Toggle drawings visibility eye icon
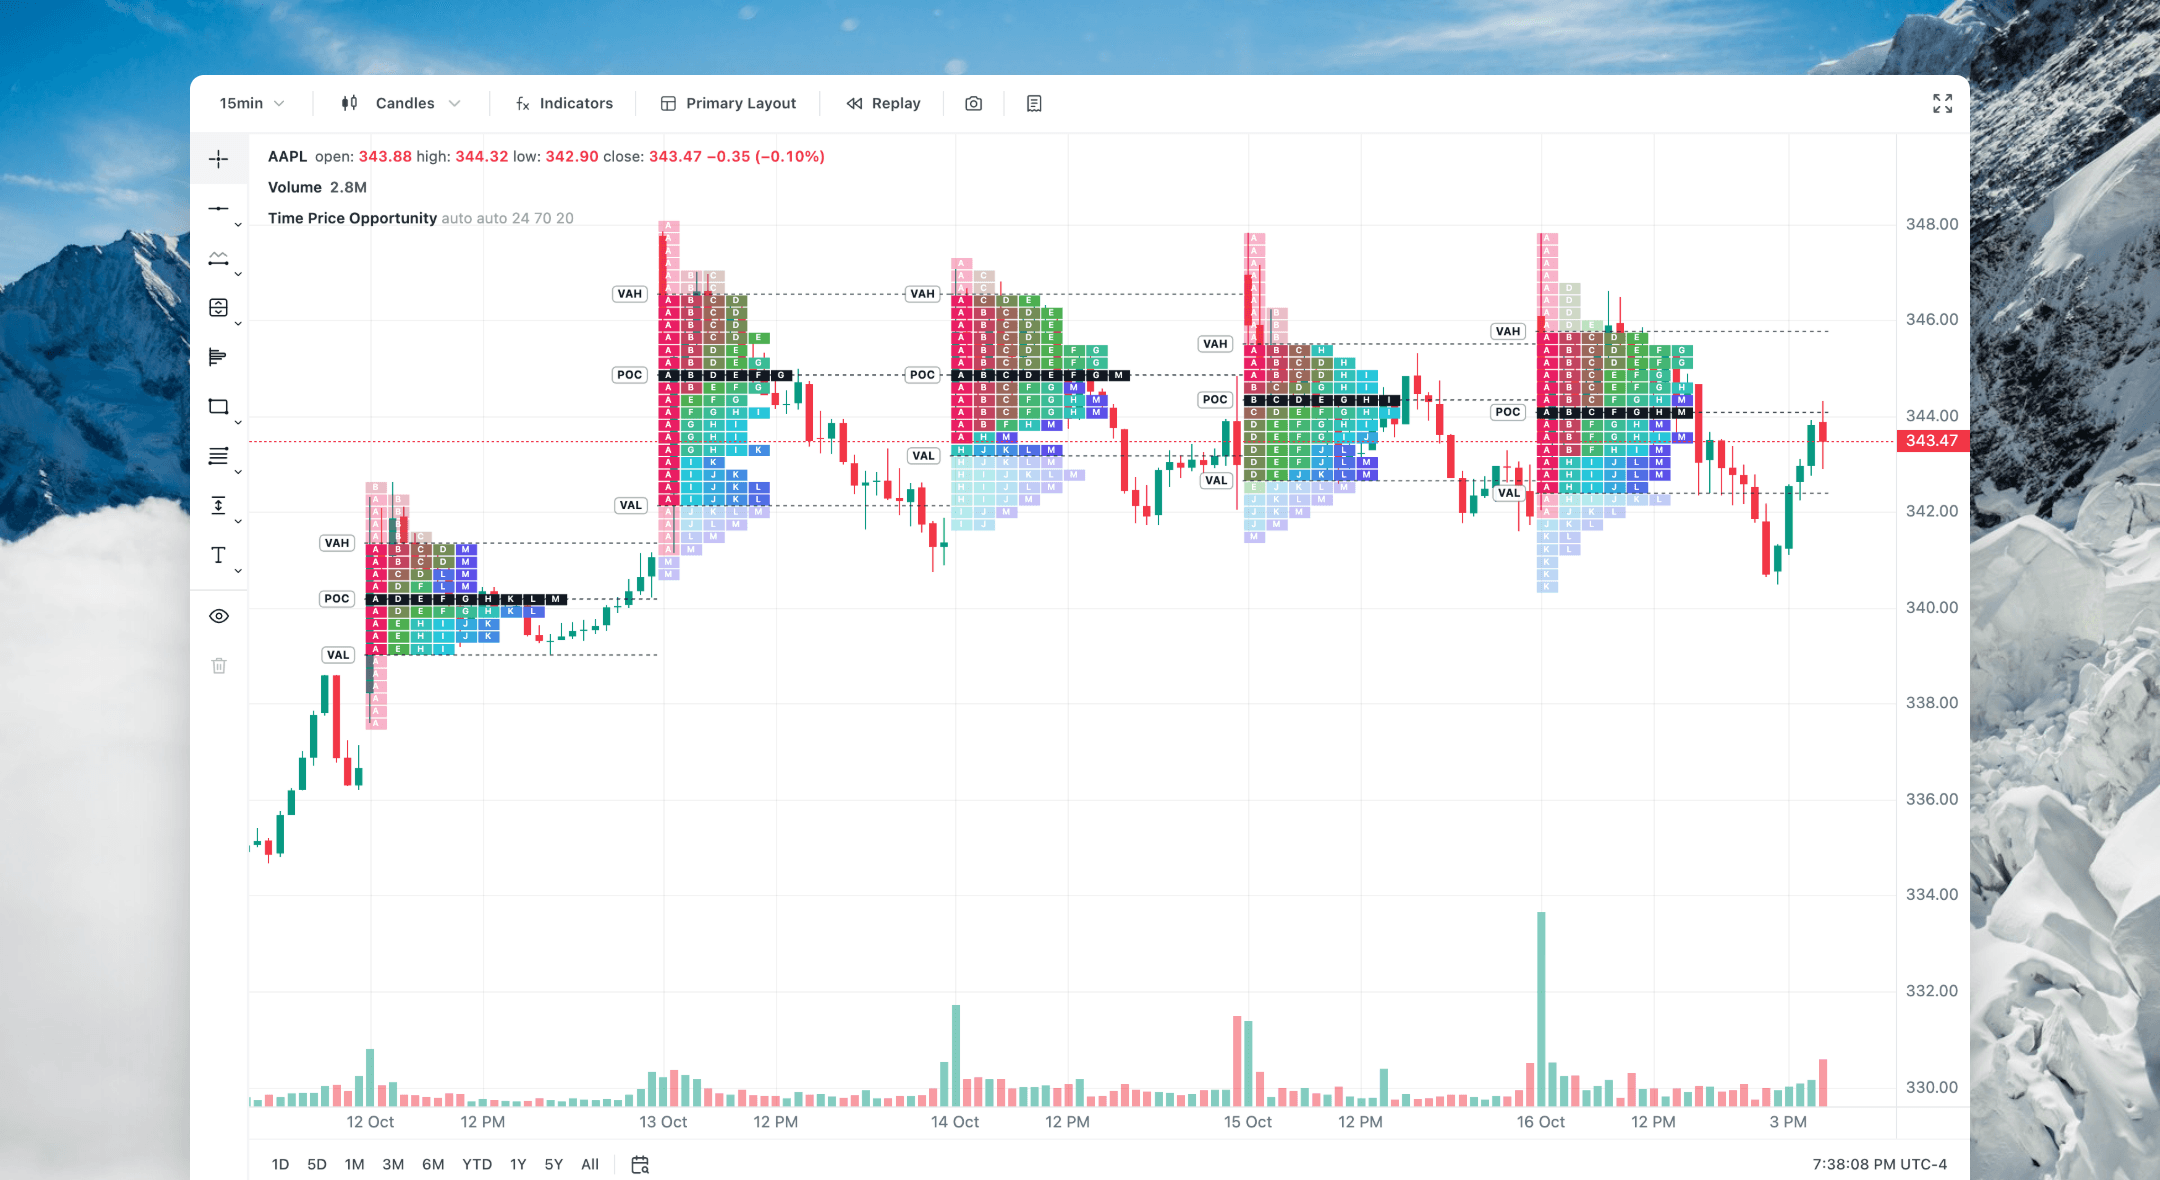Image resolution: width=2160 pixels, height=1180 pixels. pos(219,616)
